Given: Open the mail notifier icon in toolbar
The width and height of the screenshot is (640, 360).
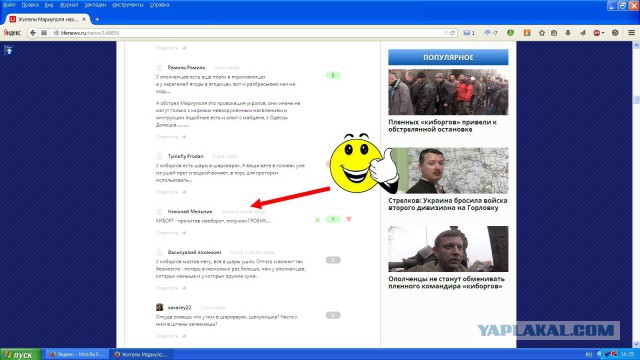Looking at the screenshot, I should 467,33.
